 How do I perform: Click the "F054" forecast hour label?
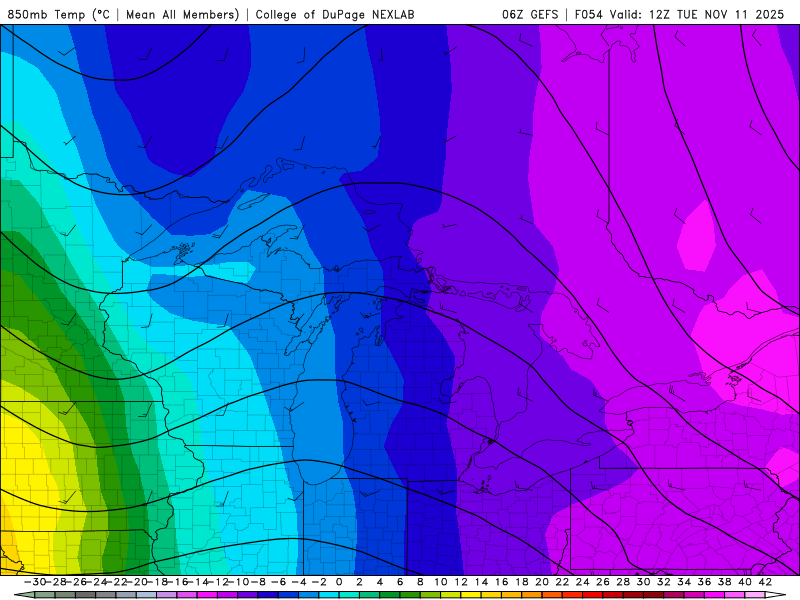click(589, 14)
